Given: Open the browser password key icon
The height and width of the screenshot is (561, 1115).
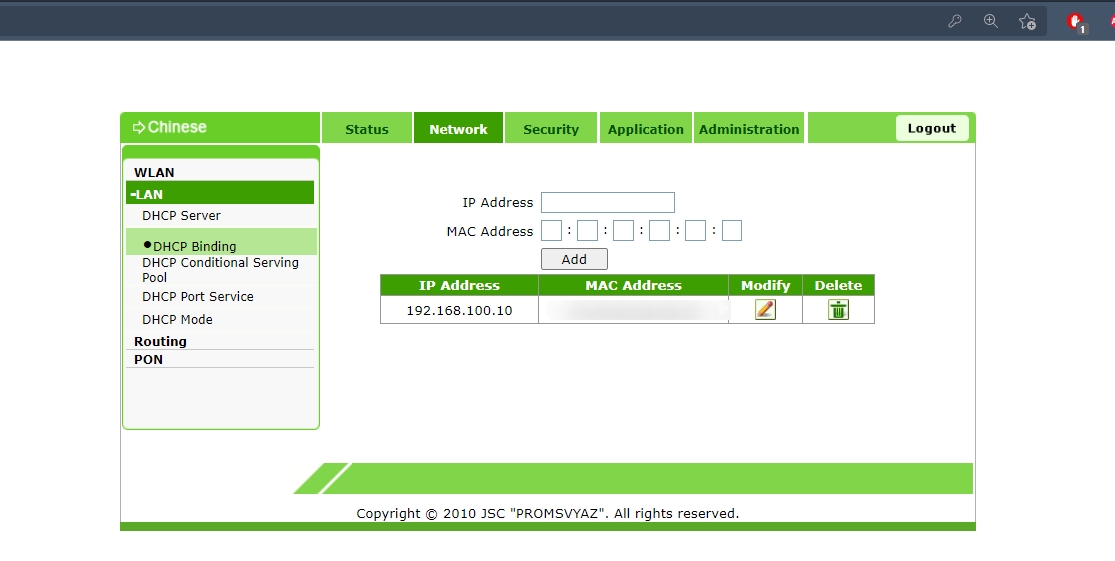Looking at the screenshot, I should (x=954, y=21).
